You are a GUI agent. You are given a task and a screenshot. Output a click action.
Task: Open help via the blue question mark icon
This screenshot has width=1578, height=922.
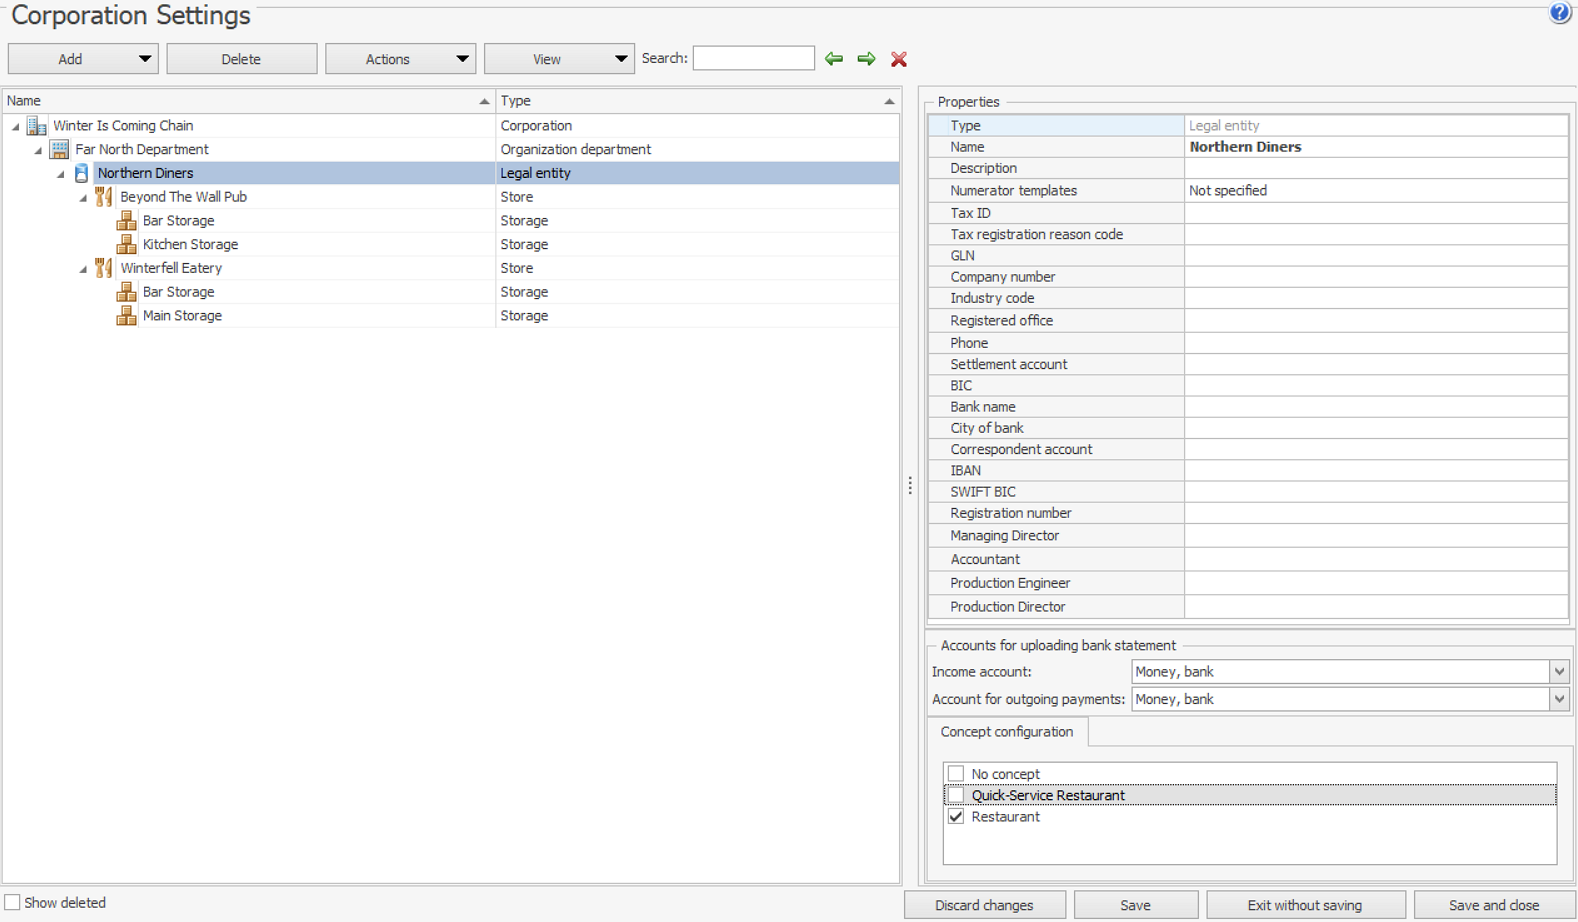(x=1559, y=13)
